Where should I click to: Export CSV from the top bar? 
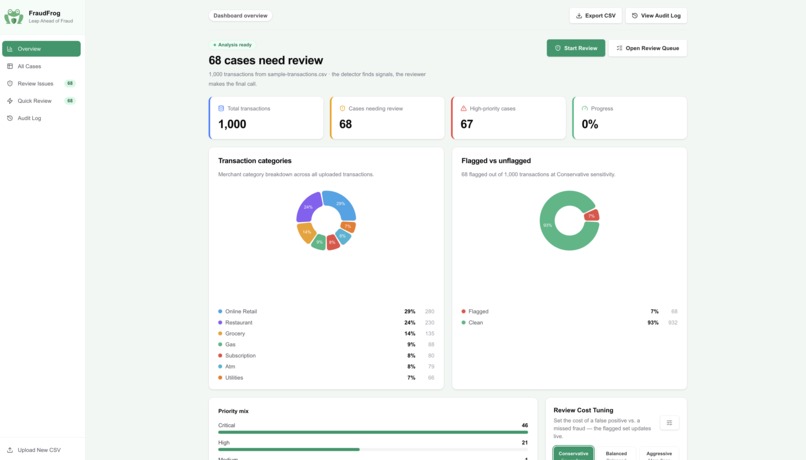596,15
